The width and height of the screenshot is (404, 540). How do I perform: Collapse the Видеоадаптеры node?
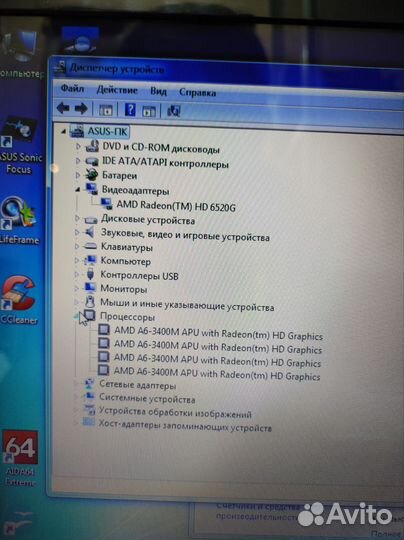coord(78,189)
